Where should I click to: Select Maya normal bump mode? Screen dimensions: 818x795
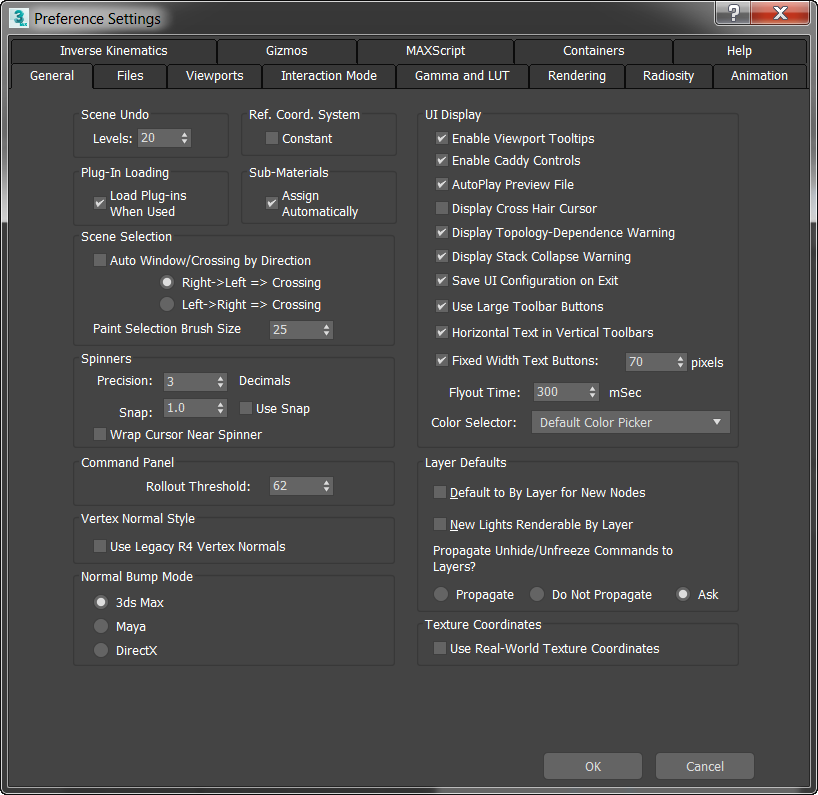point(101,626)
